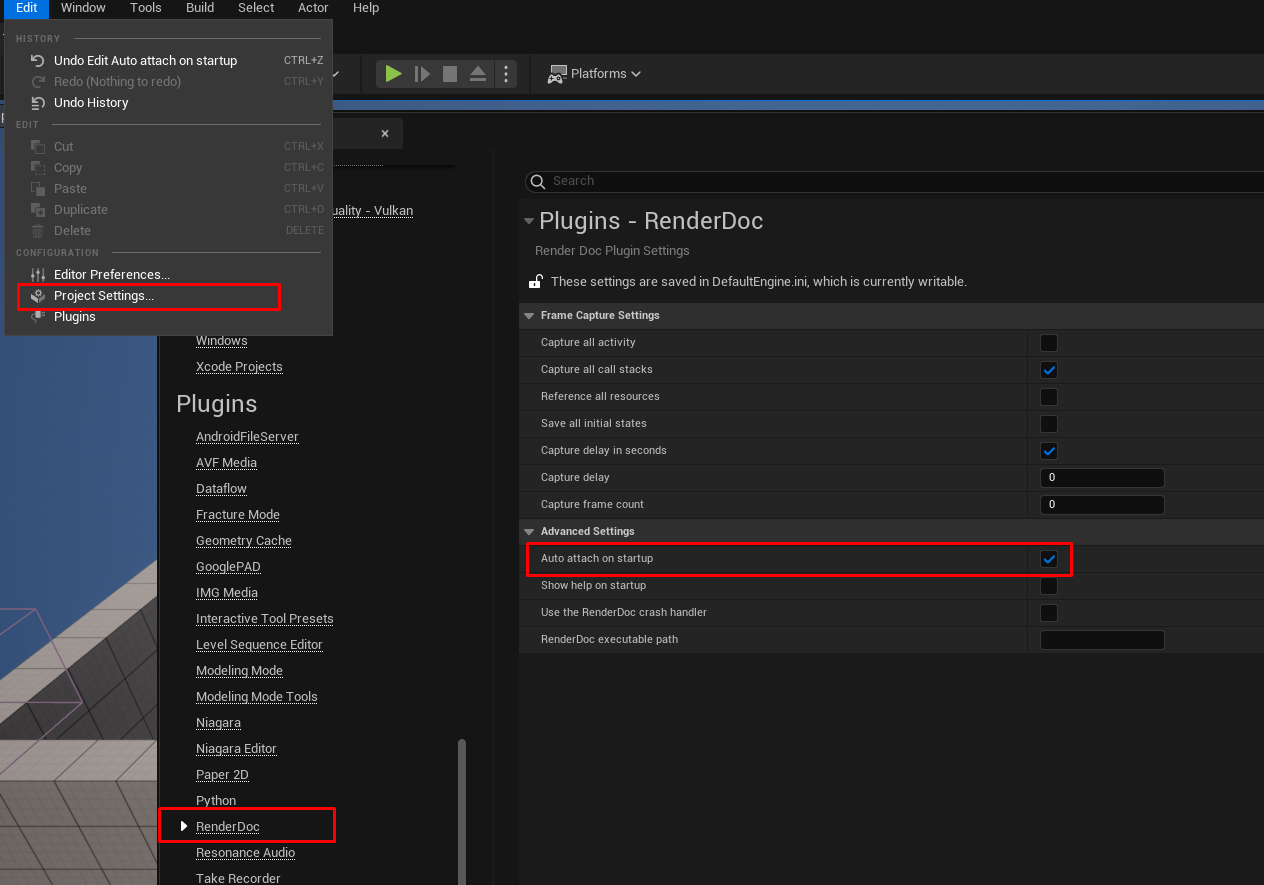Open the Edit menu
Image resolution: width=1264 pixels, height=885 pixels.
26,8
